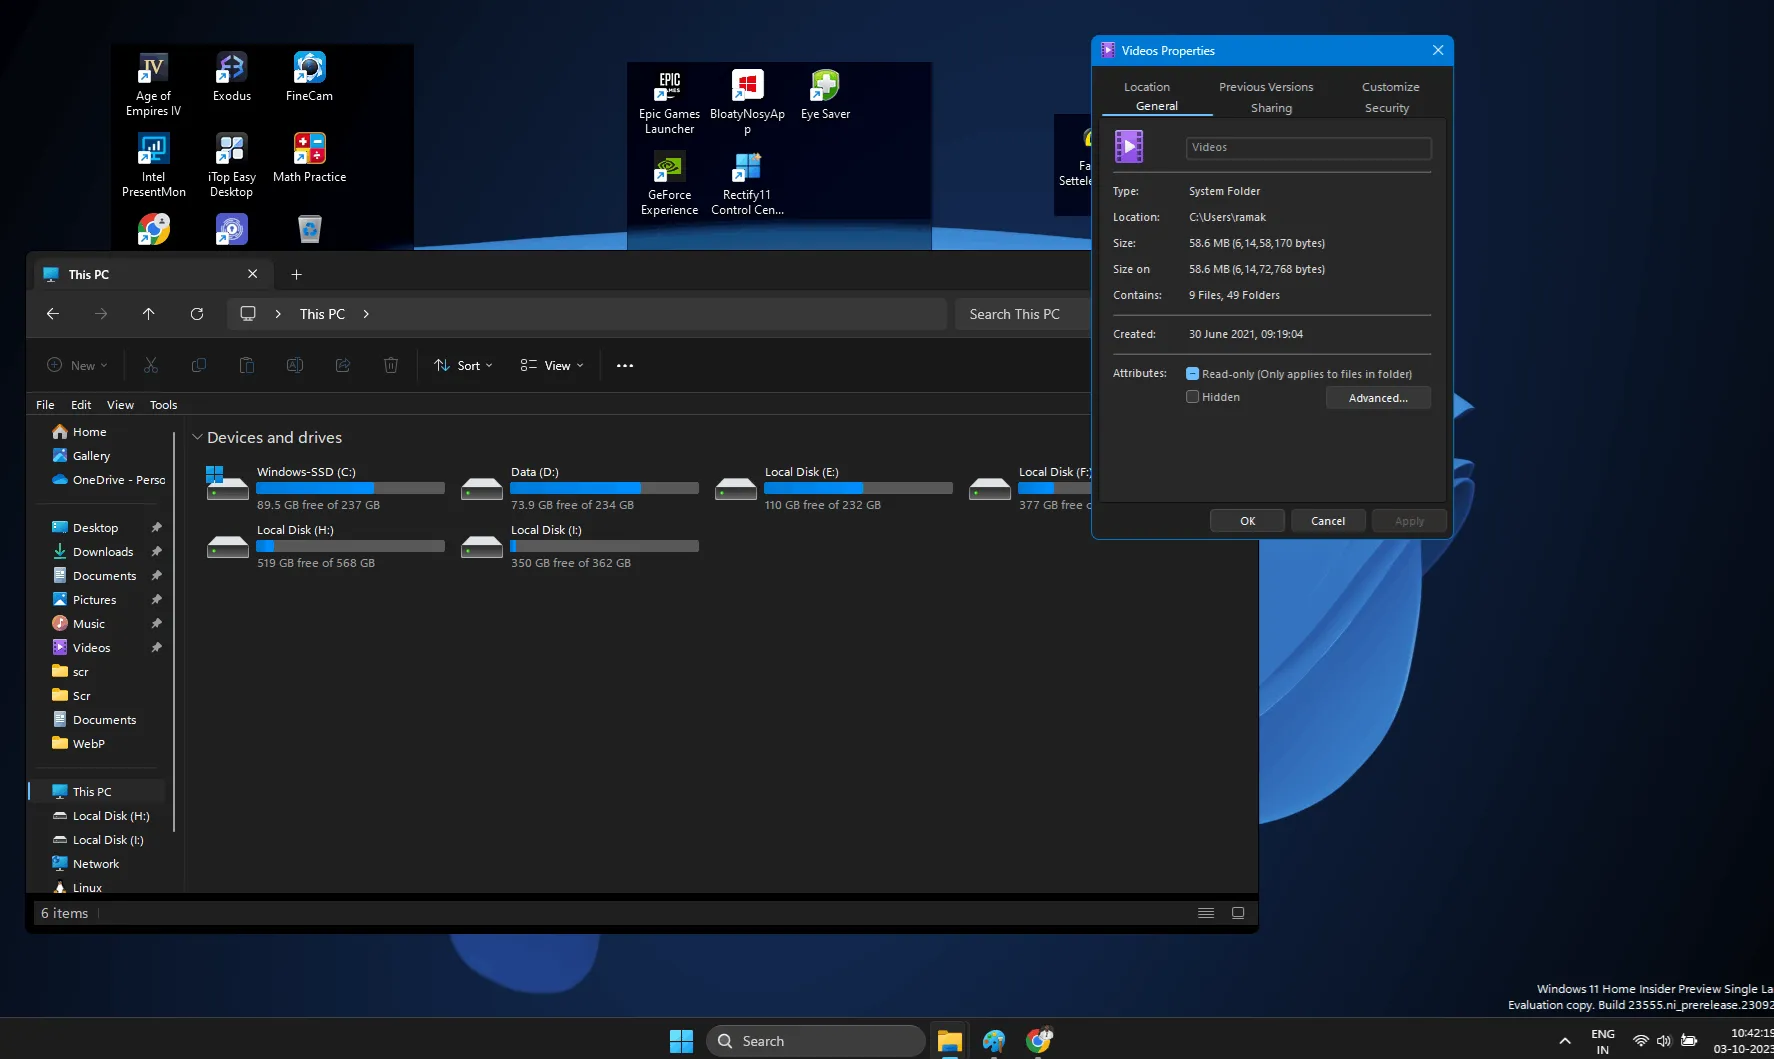
Task: Open Google Chrome from the taskbar
Action: 1039,1040
